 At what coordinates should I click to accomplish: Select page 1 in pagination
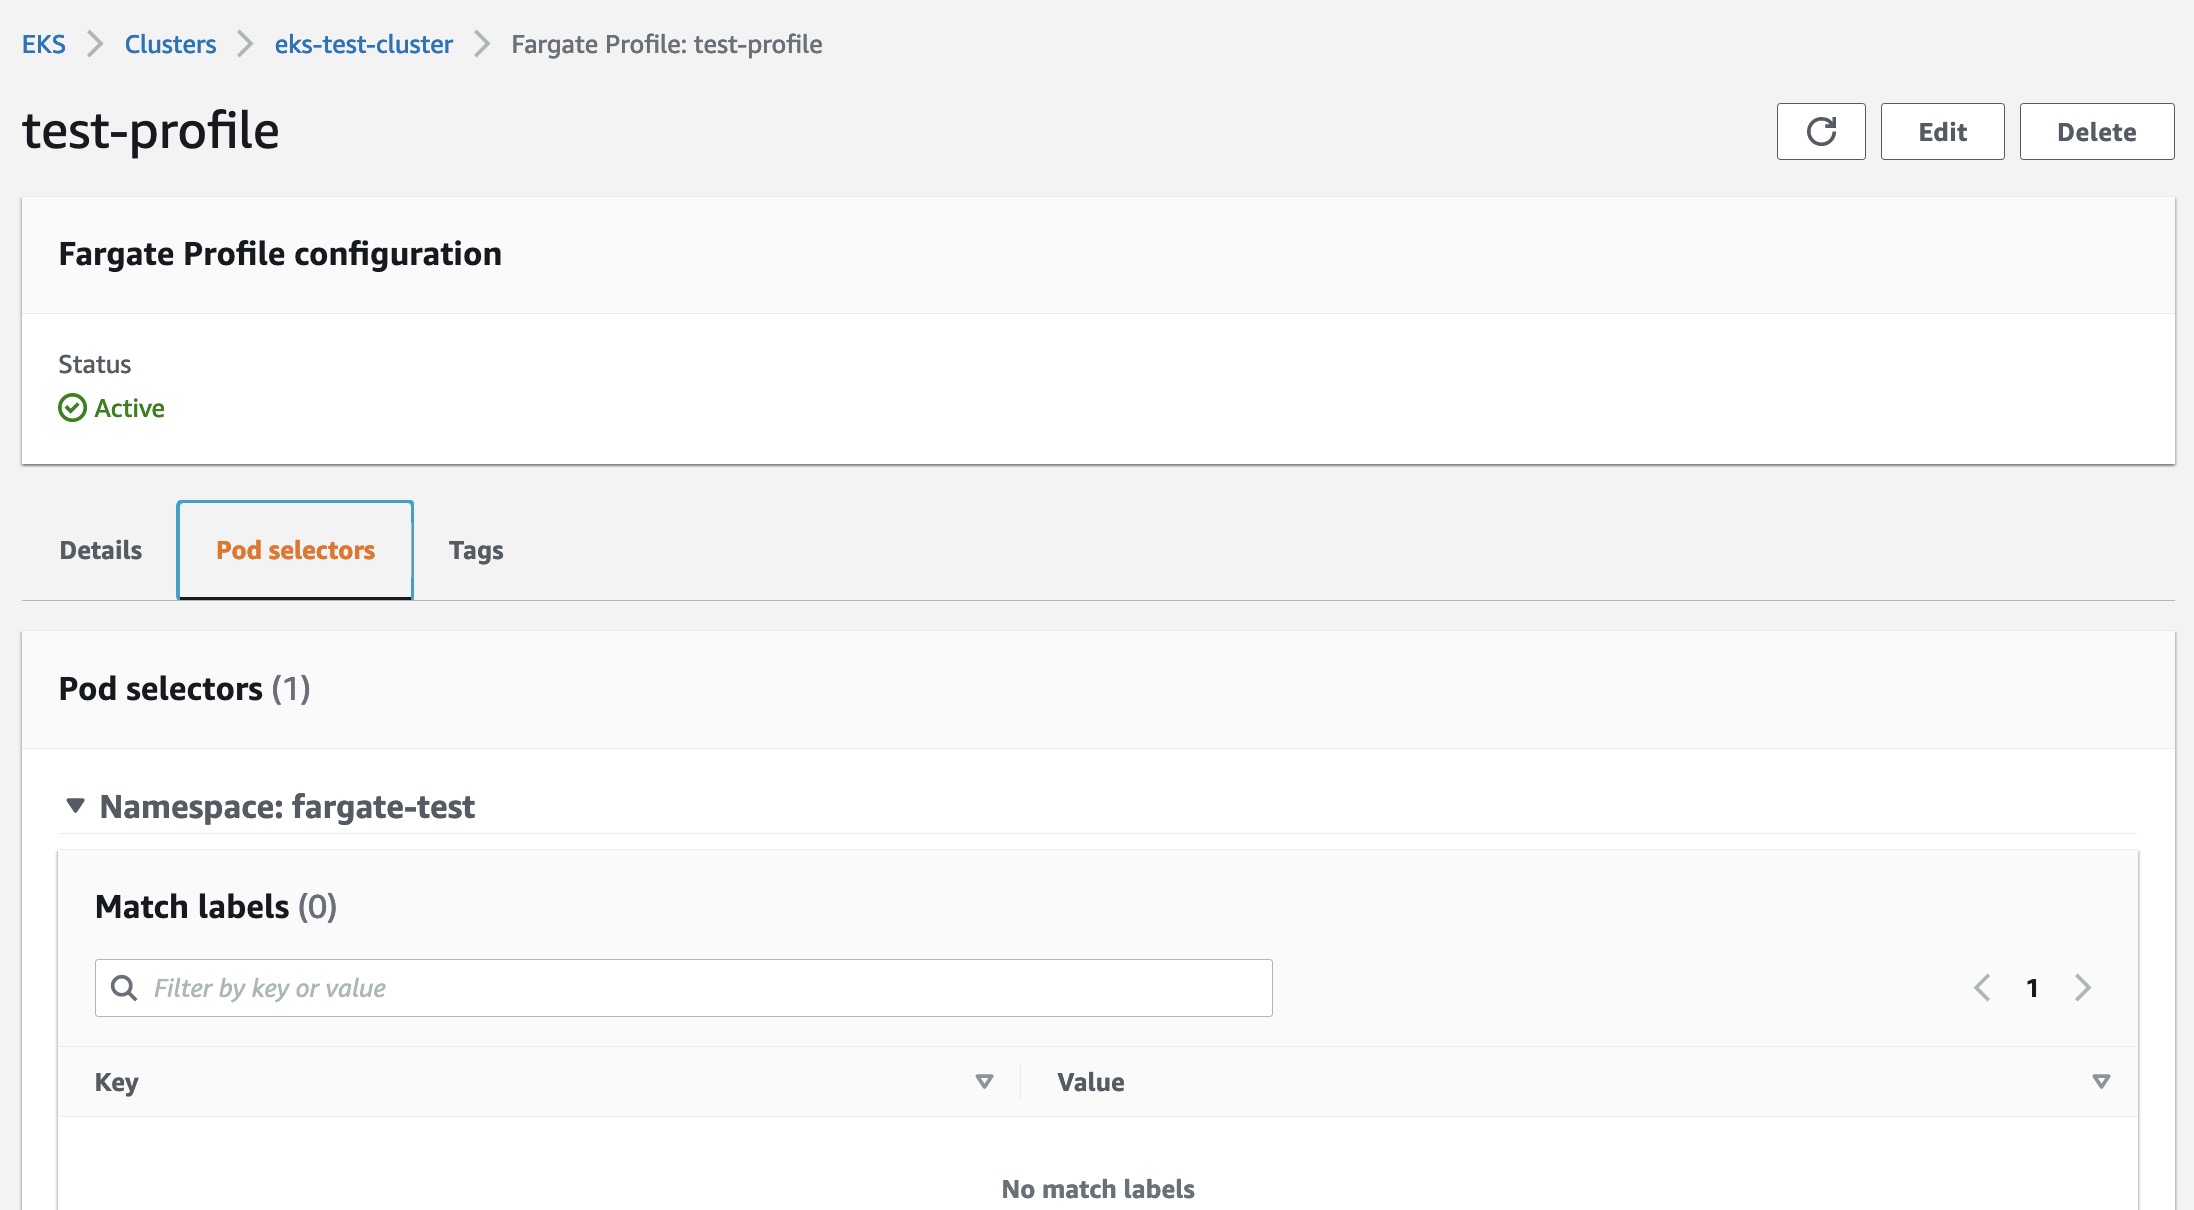2032,988
